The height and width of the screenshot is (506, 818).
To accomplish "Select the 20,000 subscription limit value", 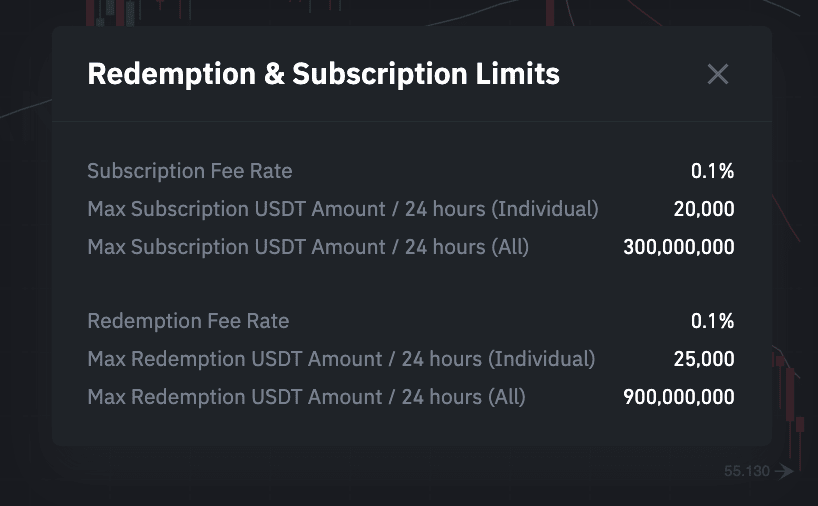I will pyautogui.click(x=704, y=209).
